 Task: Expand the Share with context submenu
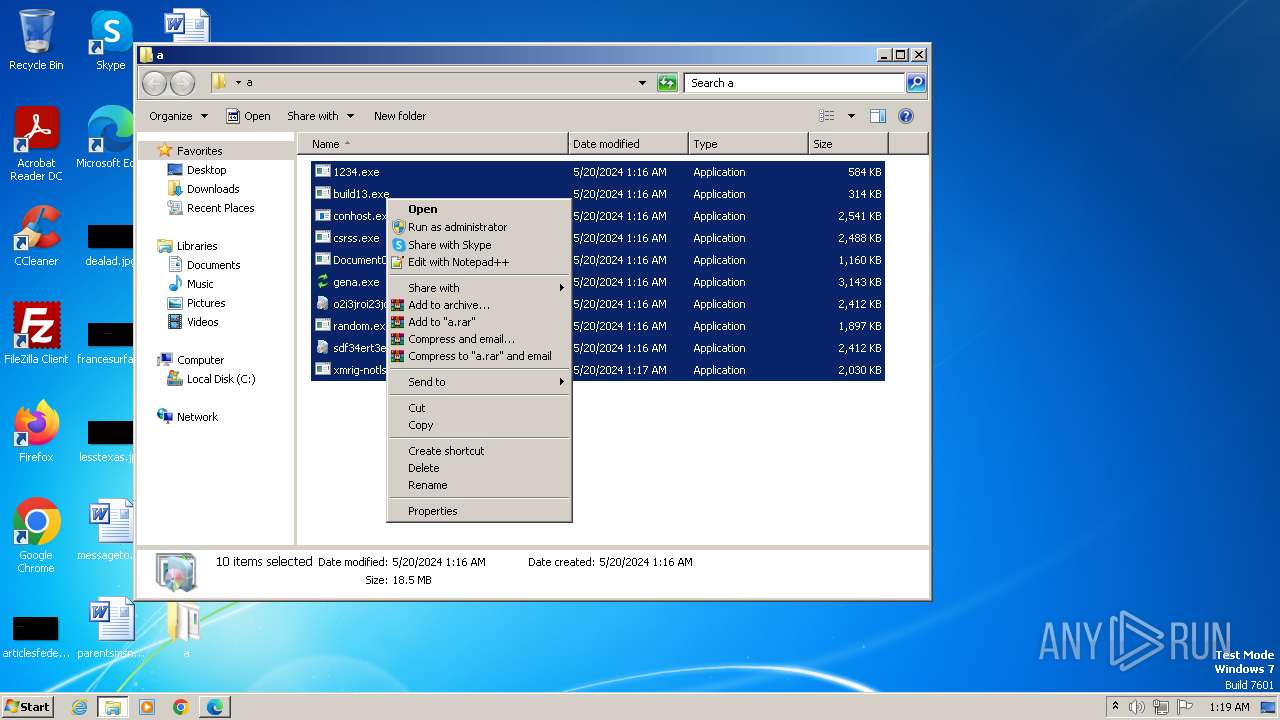pos(479,288)
